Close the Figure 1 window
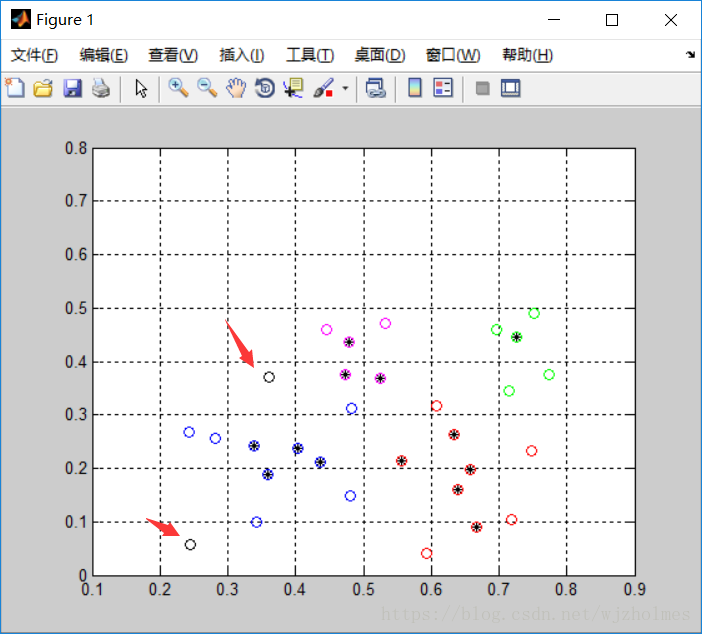Screen dimensions: 702x634 tap(671, 20)
